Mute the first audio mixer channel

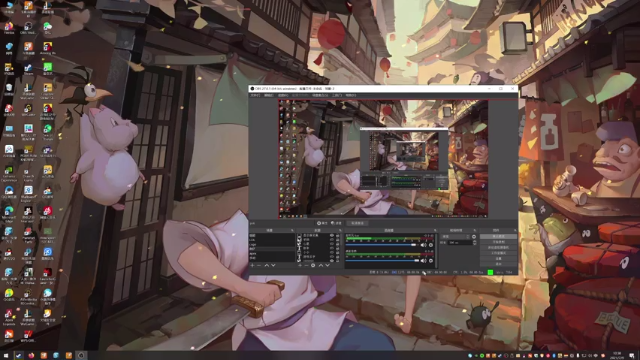[x=423, y=245]
